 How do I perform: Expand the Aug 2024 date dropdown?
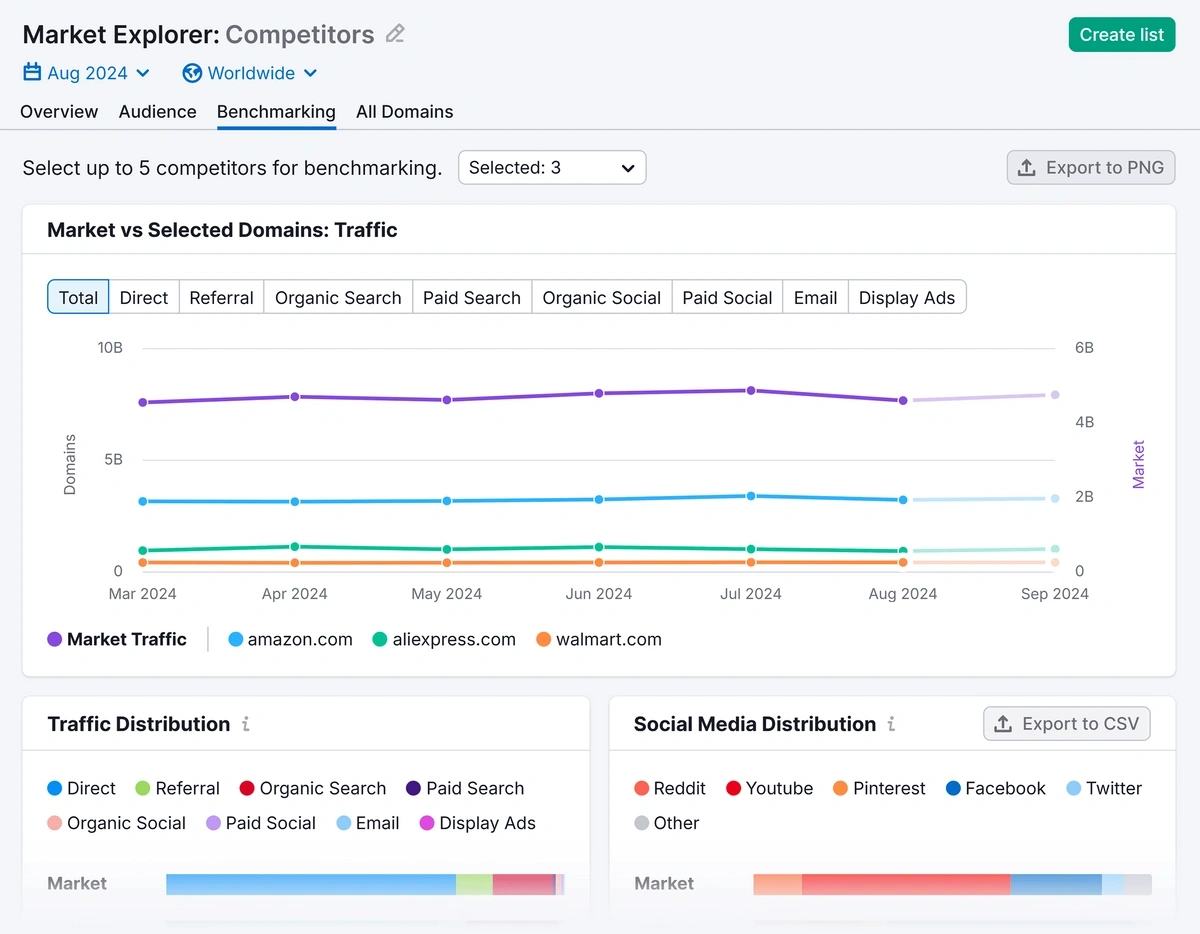[142, 73]
